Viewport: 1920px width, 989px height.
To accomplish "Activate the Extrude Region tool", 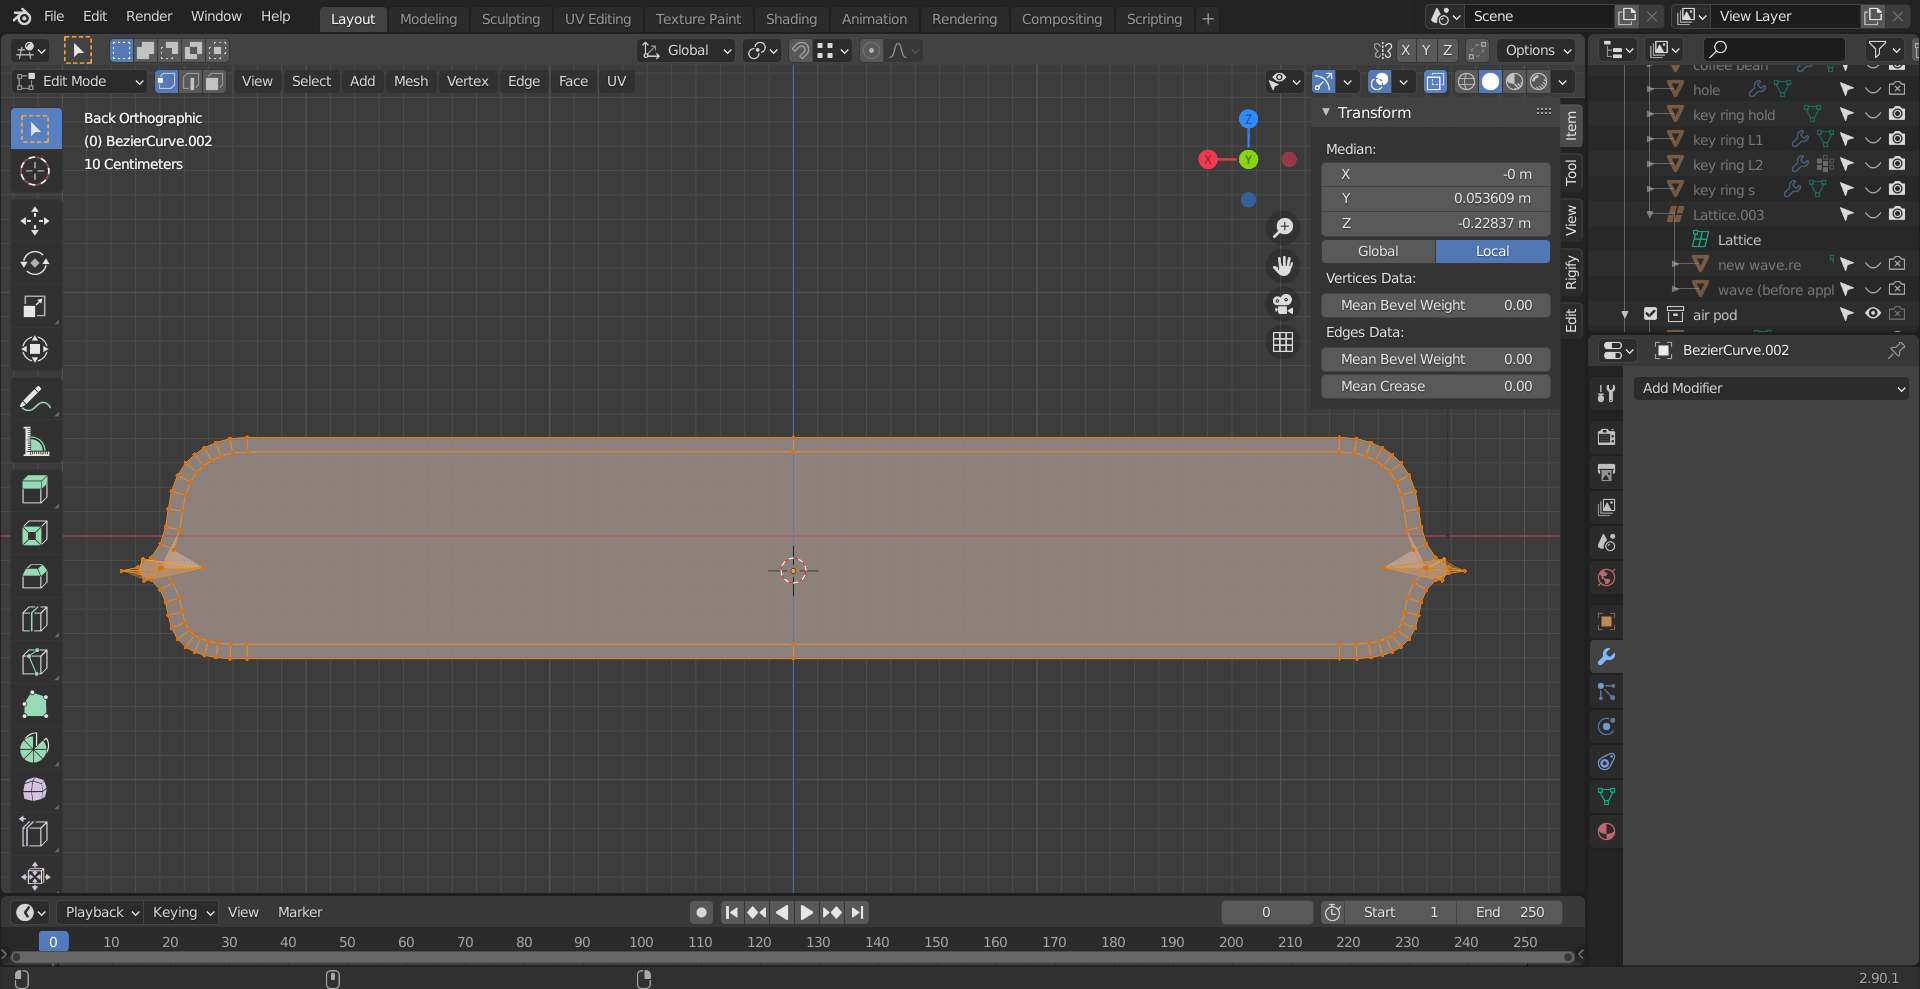I will pyautogui.click(x=35, y=489).
